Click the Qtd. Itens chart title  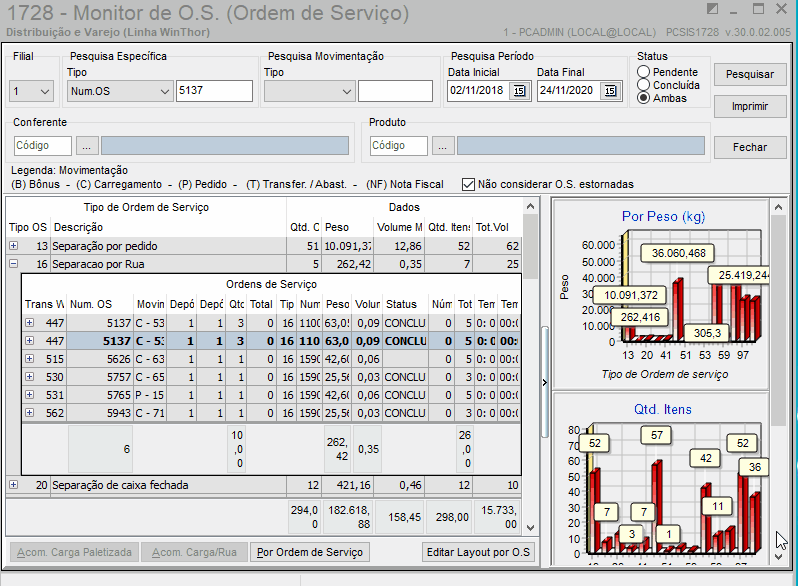point(662,410)
